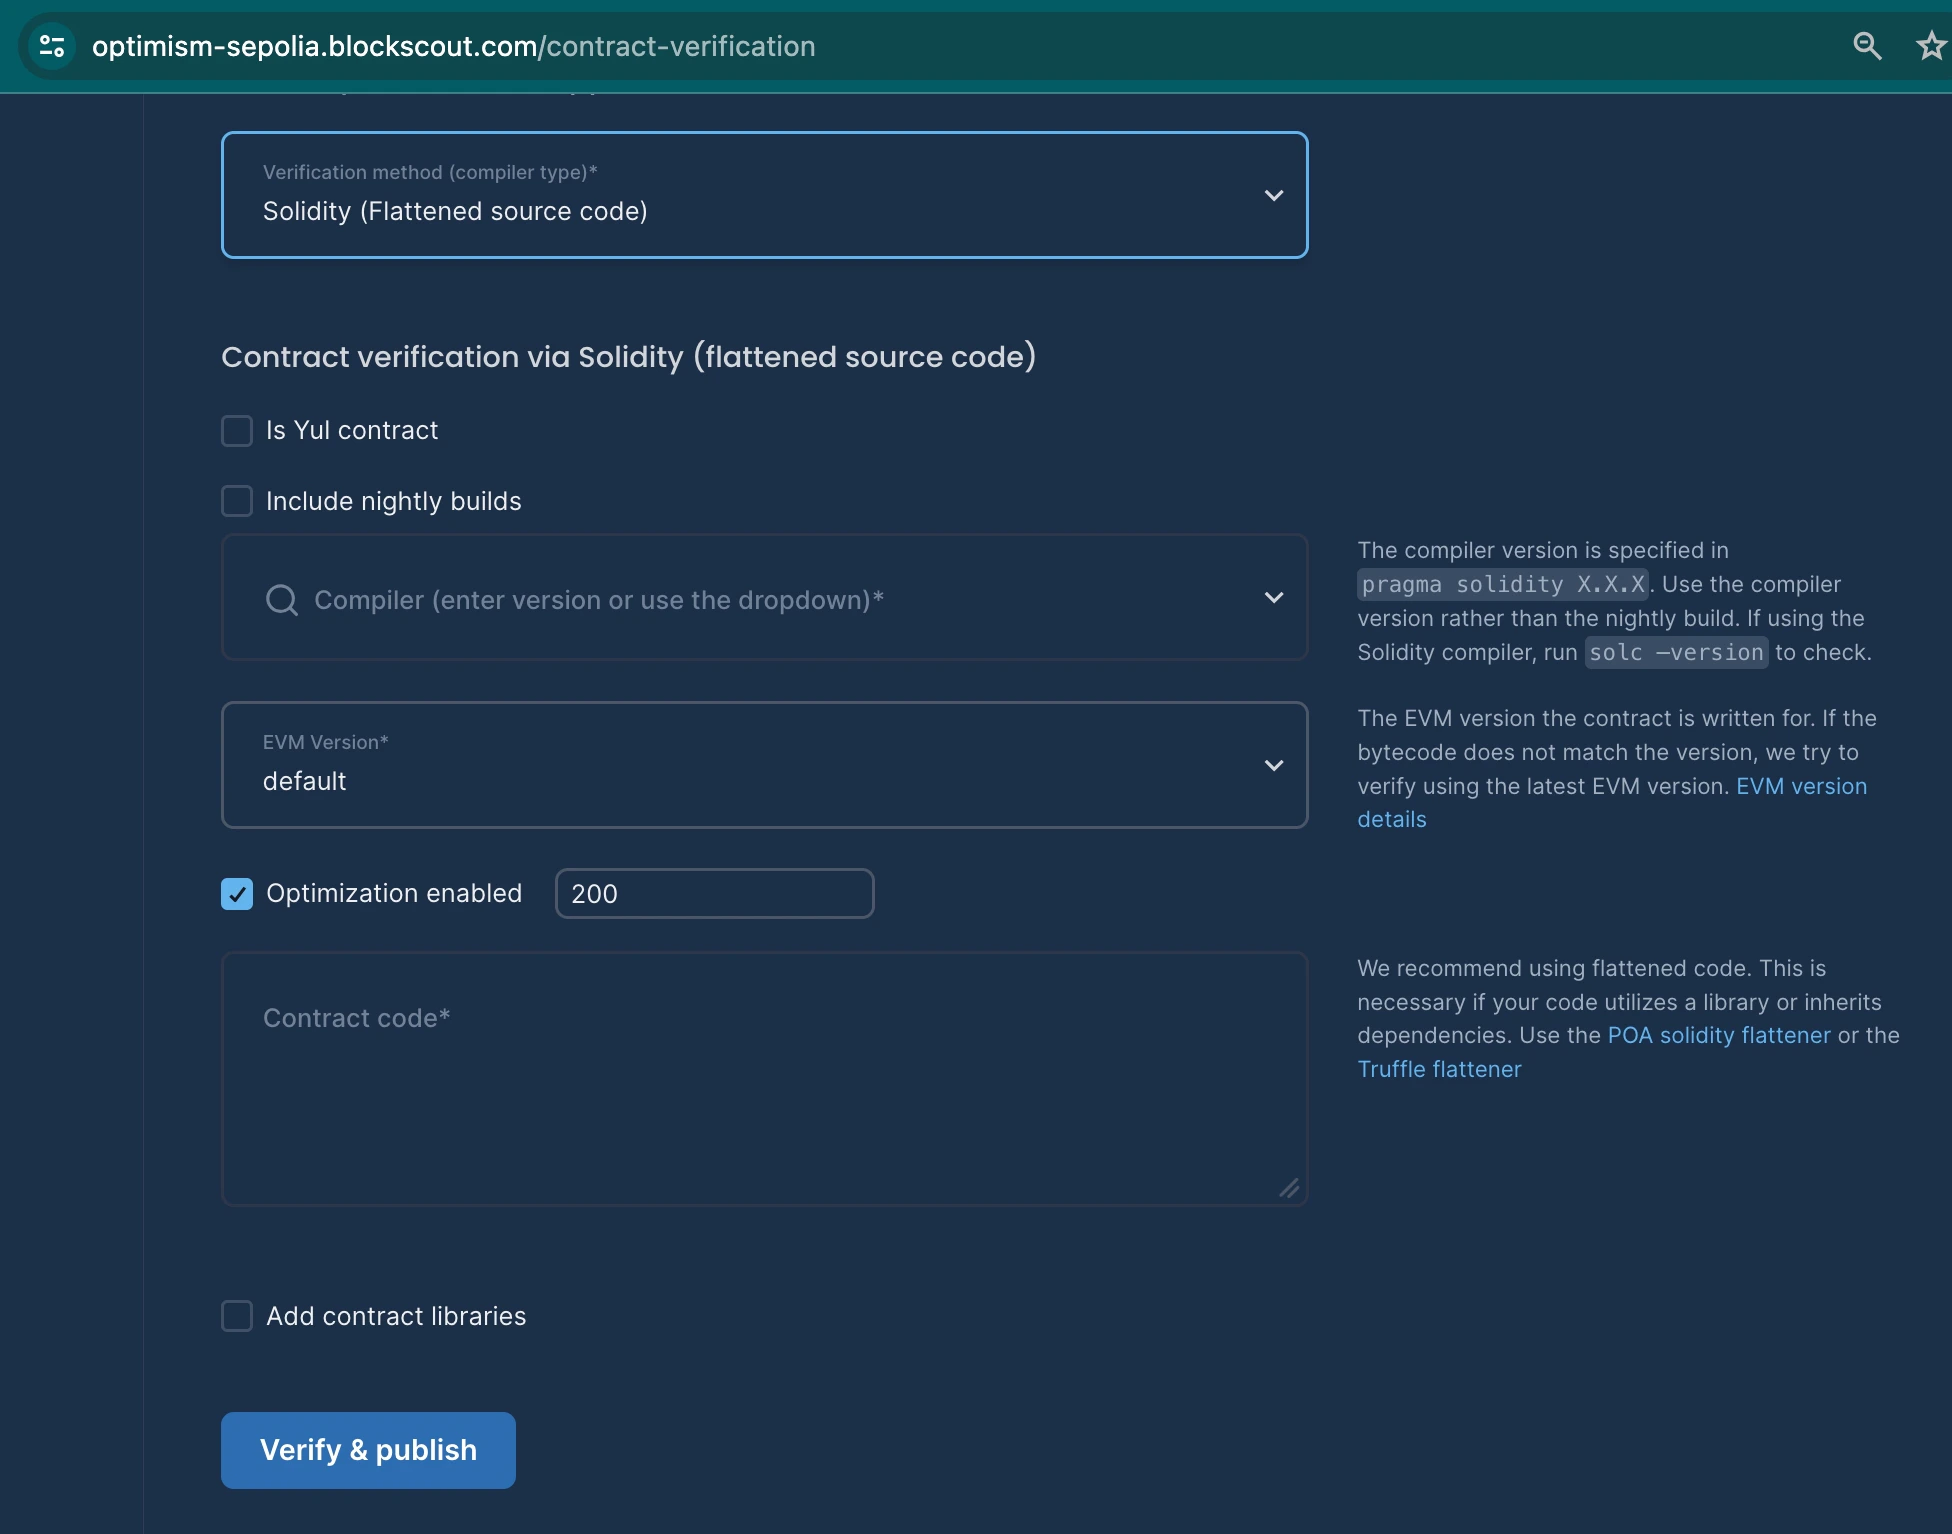Check Add contract libraries option

pyautogui.click(x=237, y=1316)
